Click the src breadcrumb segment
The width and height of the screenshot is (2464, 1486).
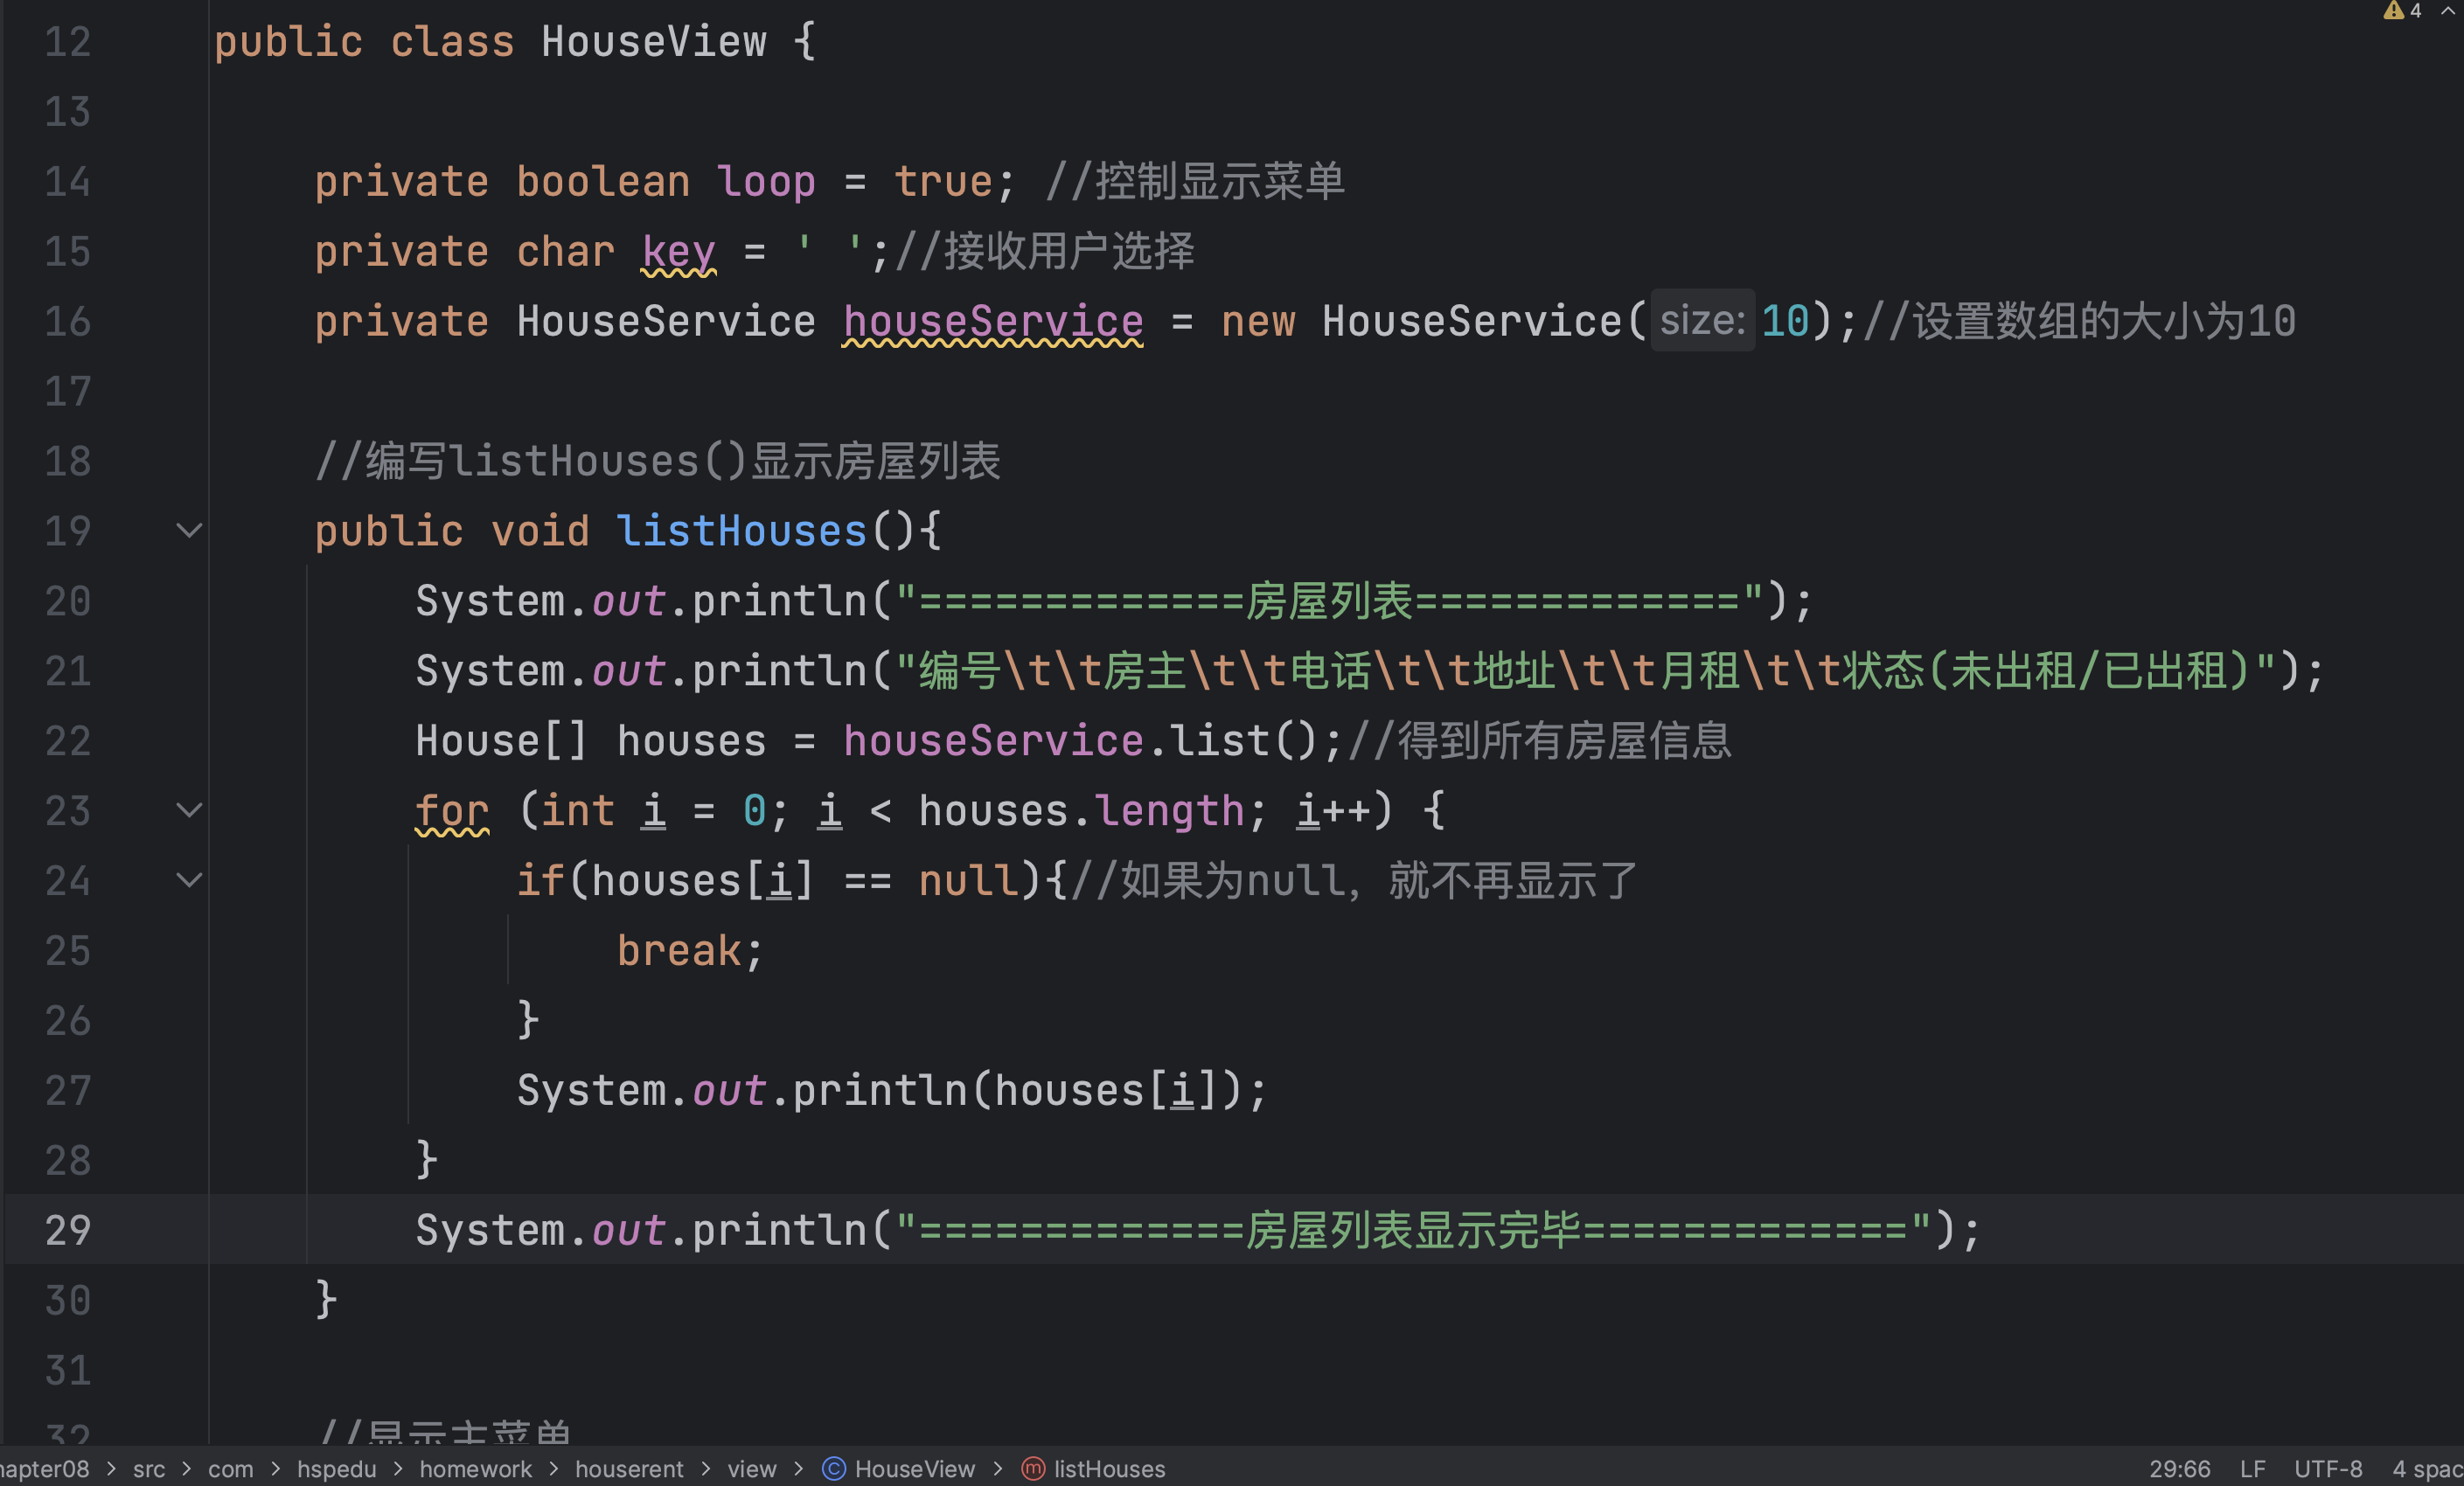pyautogui.click(x=149, y=1468)
